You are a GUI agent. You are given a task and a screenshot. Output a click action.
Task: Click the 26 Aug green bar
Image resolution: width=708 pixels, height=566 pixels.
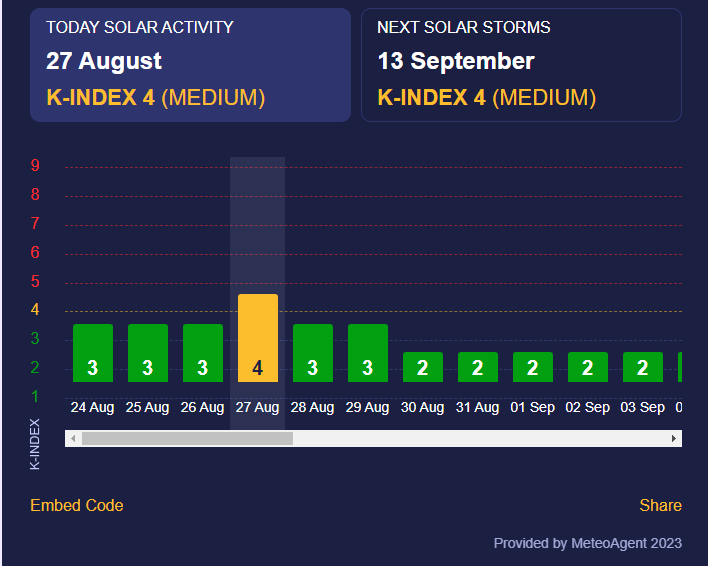(203, 353)
